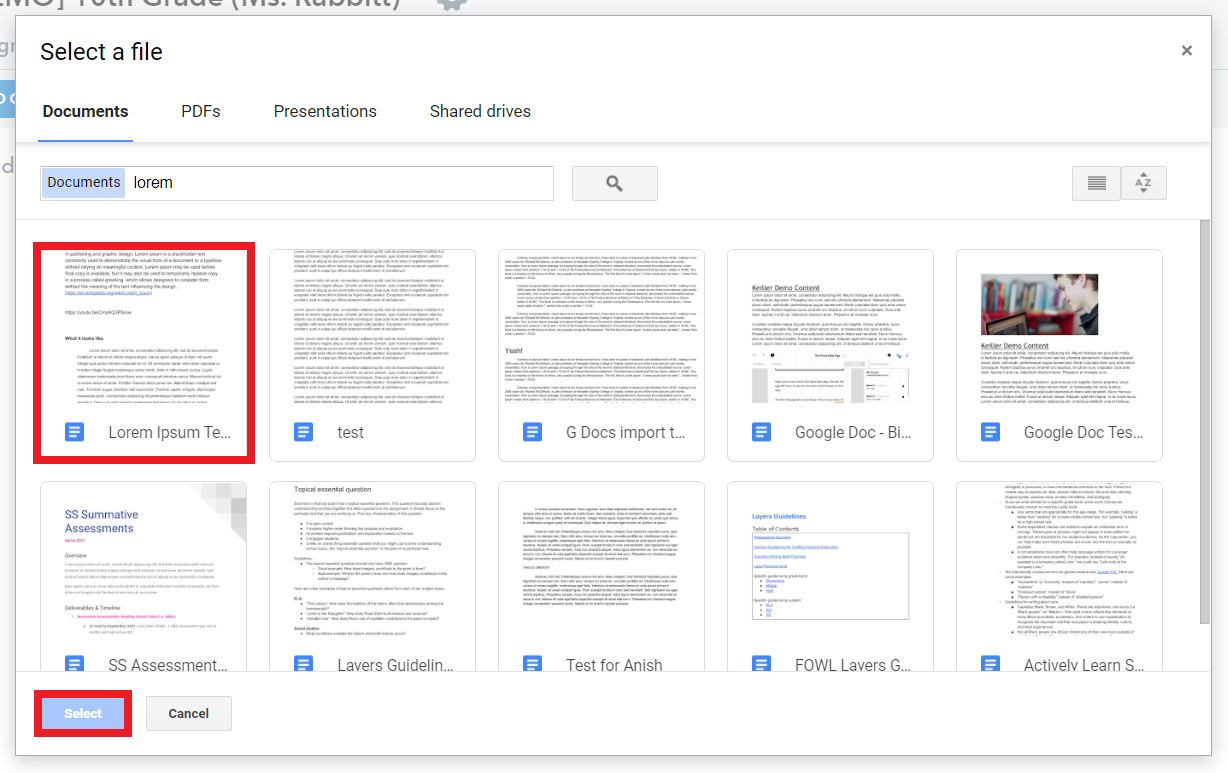Select the Documents tab
This screenshot has width=1228, height=773.
click(85, 111)
